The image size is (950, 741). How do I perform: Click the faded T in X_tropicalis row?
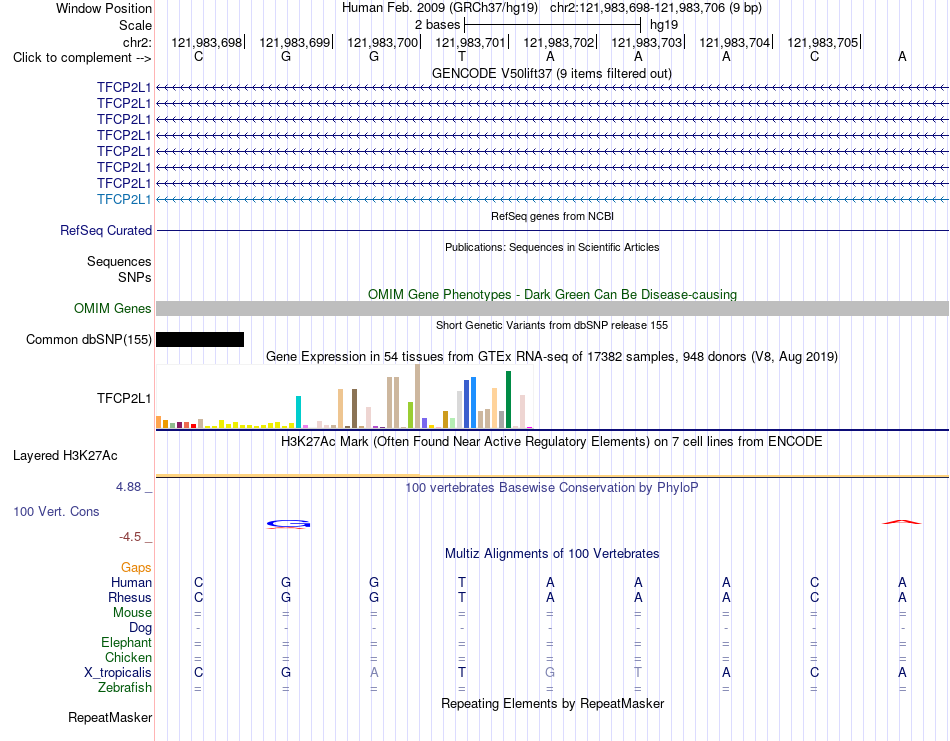click(x=638, y=673)
